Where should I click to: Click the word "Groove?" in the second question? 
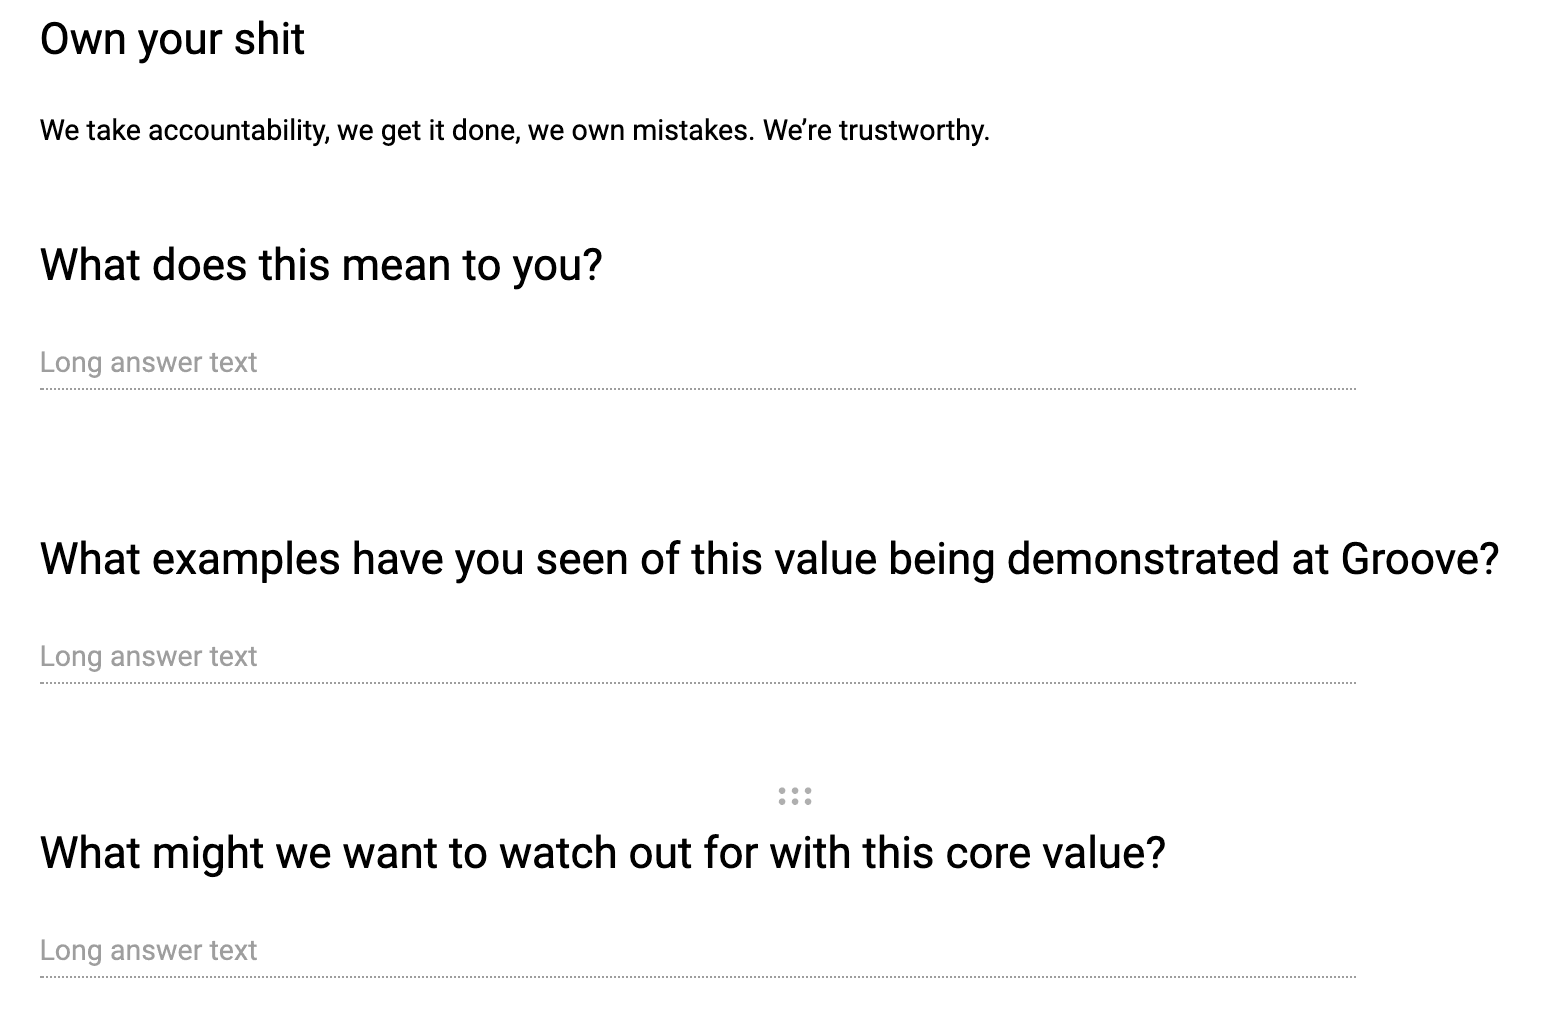(1419, 559)
